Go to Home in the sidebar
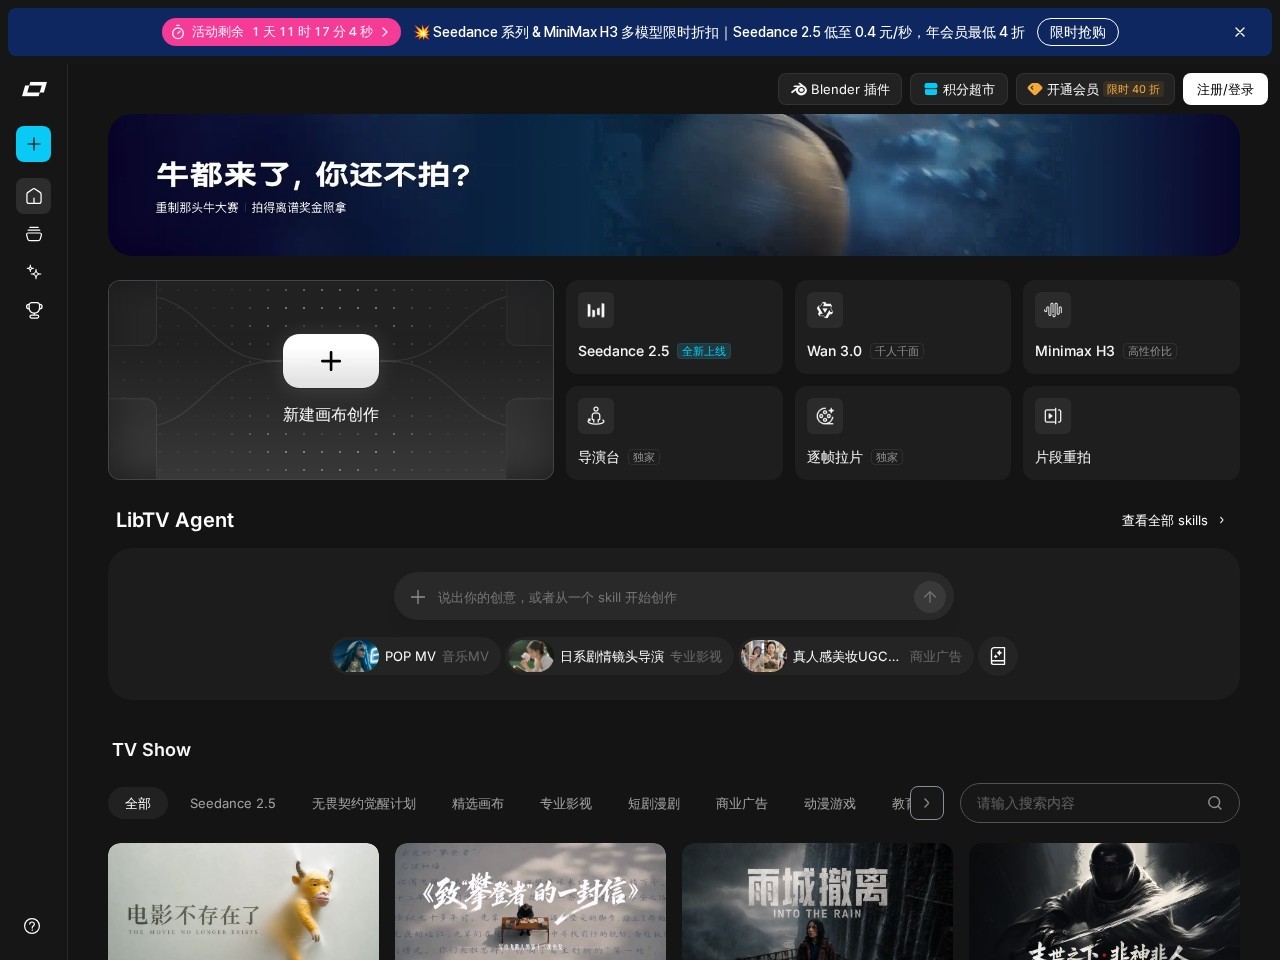The height and width of the screenshot is (960, 1280). (x=34, y=196)
